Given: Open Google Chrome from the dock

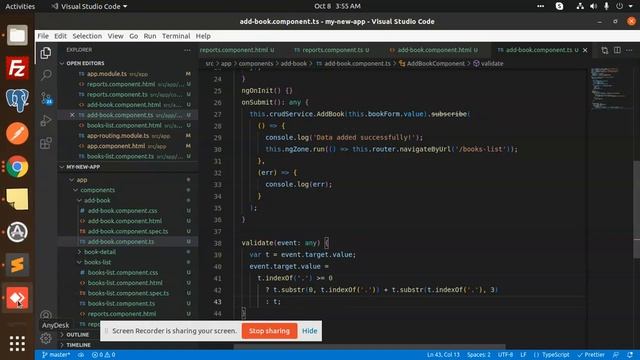Looking at the screenshot, I should [x=17, y=167].
